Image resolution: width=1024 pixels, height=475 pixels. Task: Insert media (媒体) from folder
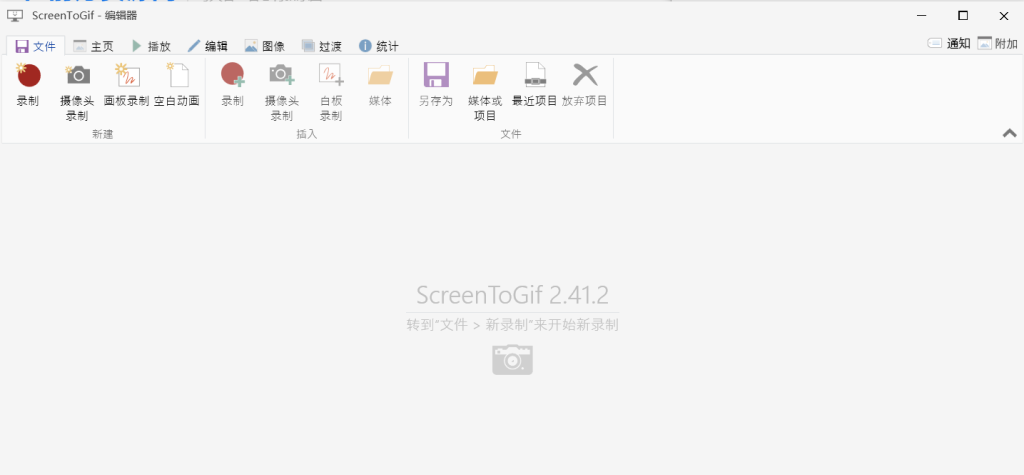(380, 85)
